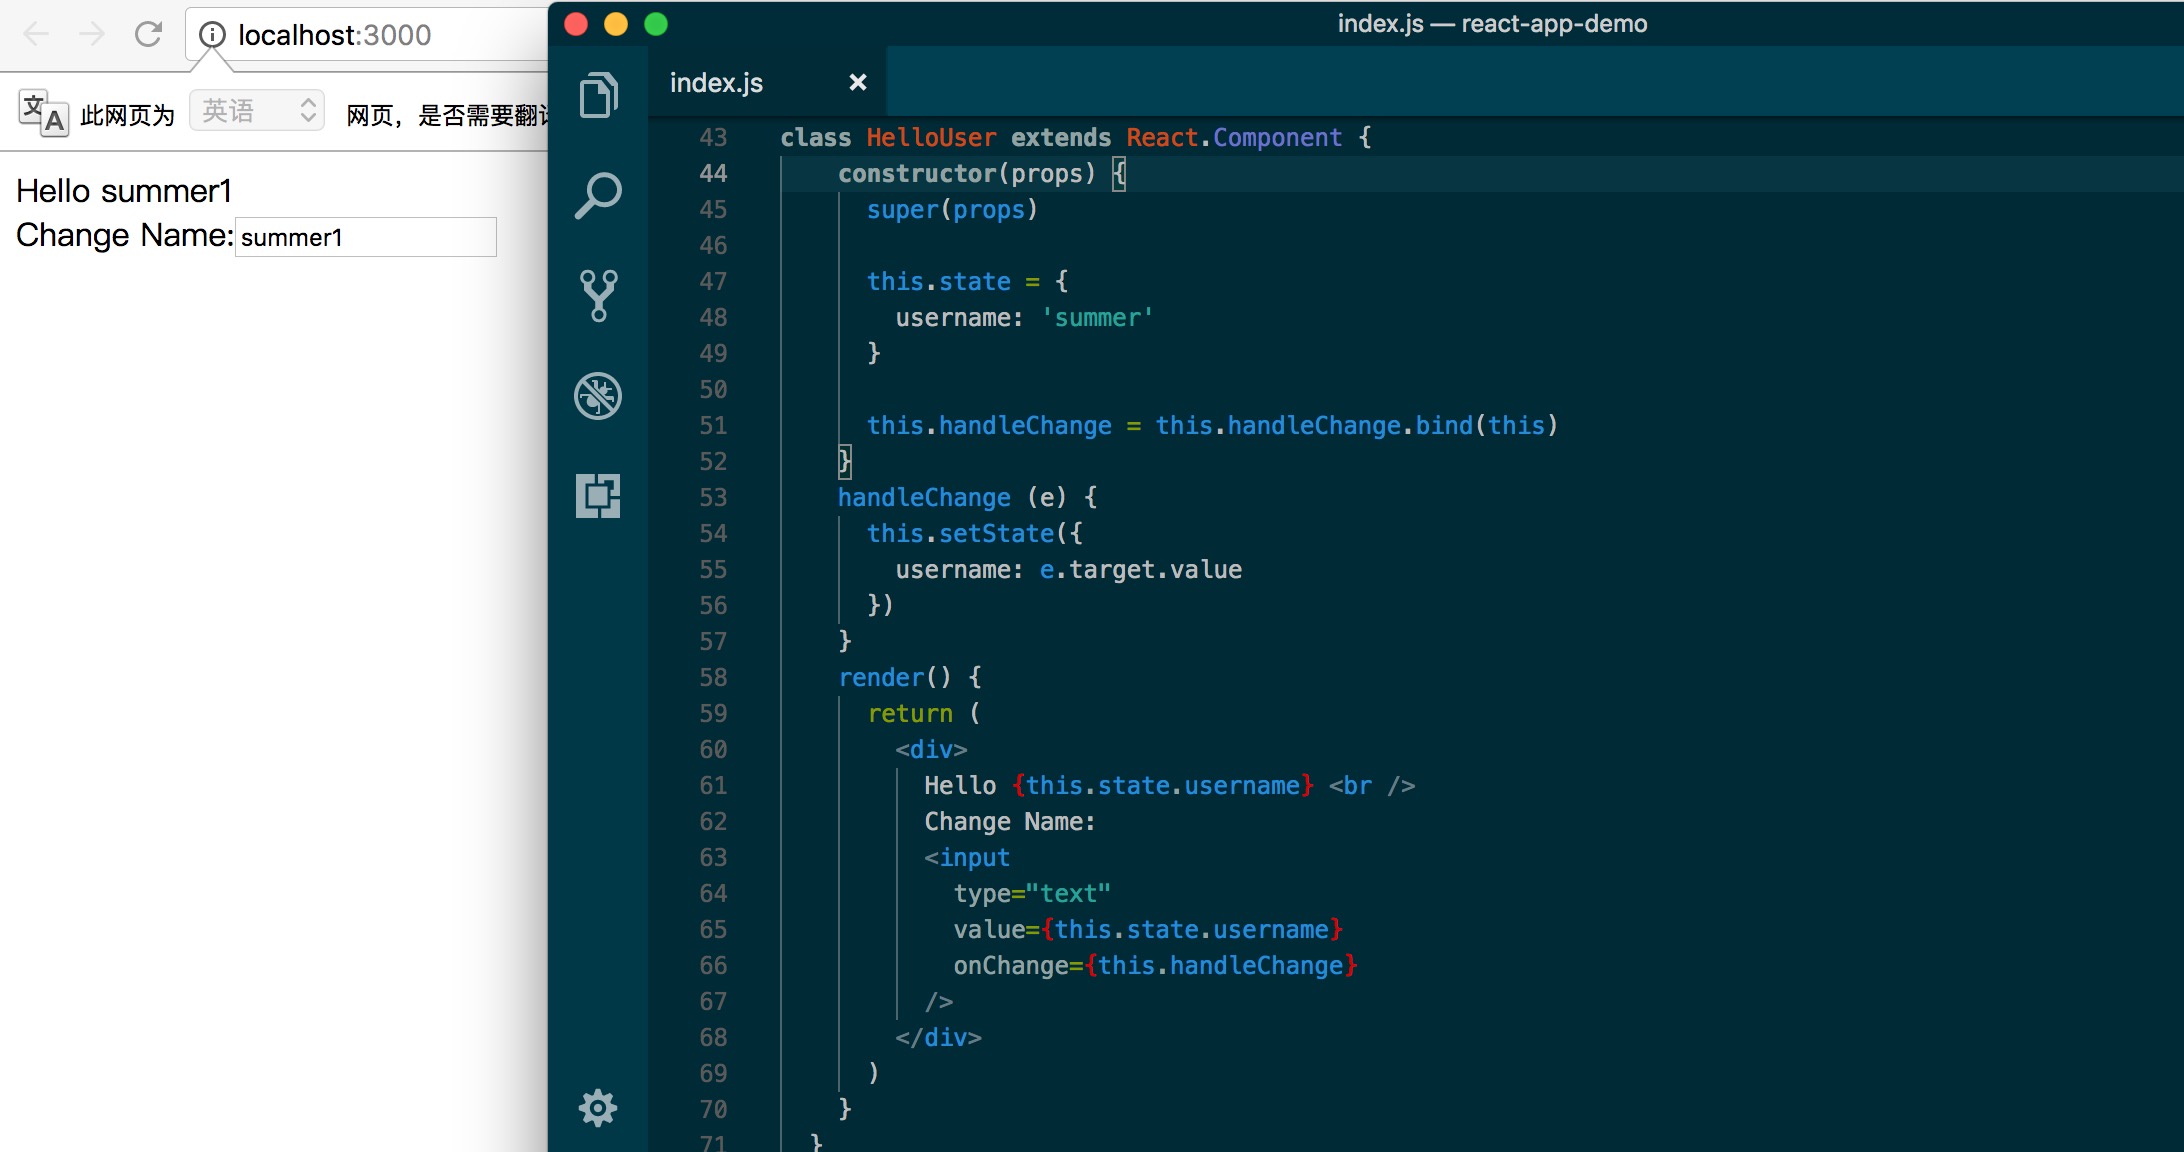Click the green maximize window button
Screen dimensions: 2184x1152
pyautogui.click(x=656, y=24)
